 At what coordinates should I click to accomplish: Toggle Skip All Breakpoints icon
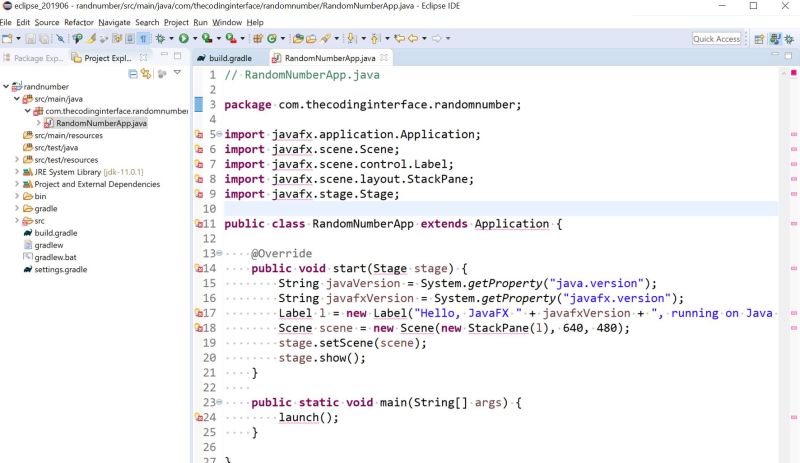pyautogui.click(x=60, y=38)
